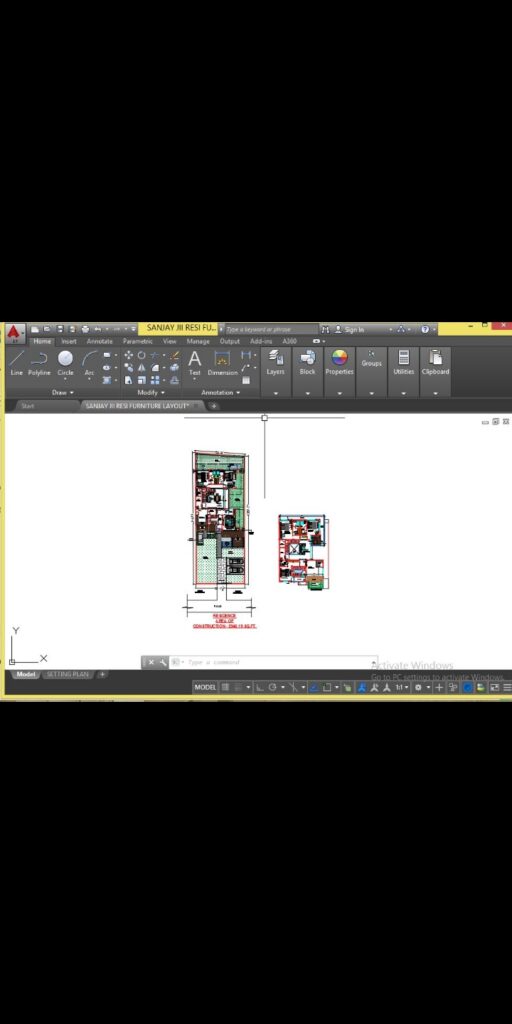
Task: Open the Insert ribbon tab
Action: (69, 341)
